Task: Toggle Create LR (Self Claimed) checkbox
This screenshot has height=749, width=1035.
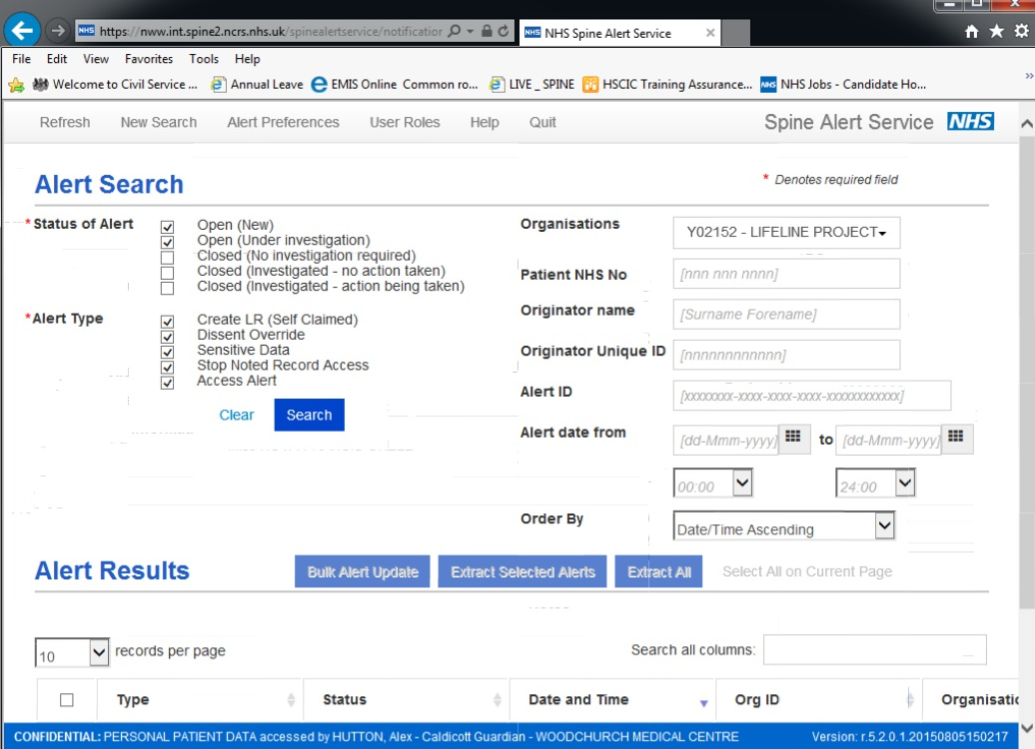Action: pos(168,322)
